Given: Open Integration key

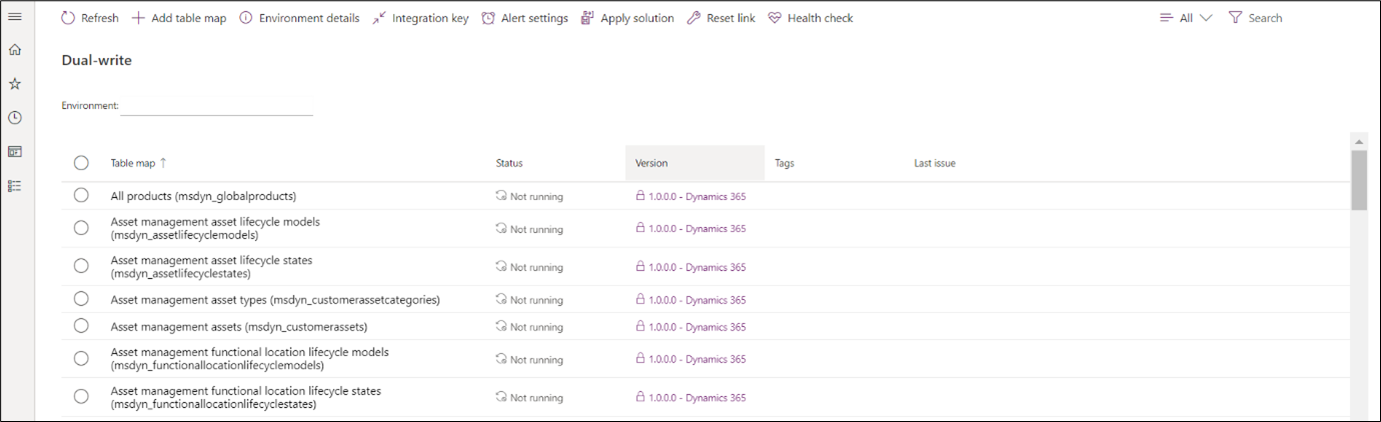Looking at the screenshot, I should coord(420,18).
